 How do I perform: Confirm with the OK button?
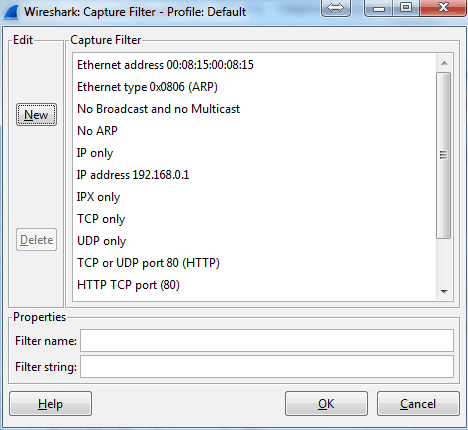(x=326, y=404)
